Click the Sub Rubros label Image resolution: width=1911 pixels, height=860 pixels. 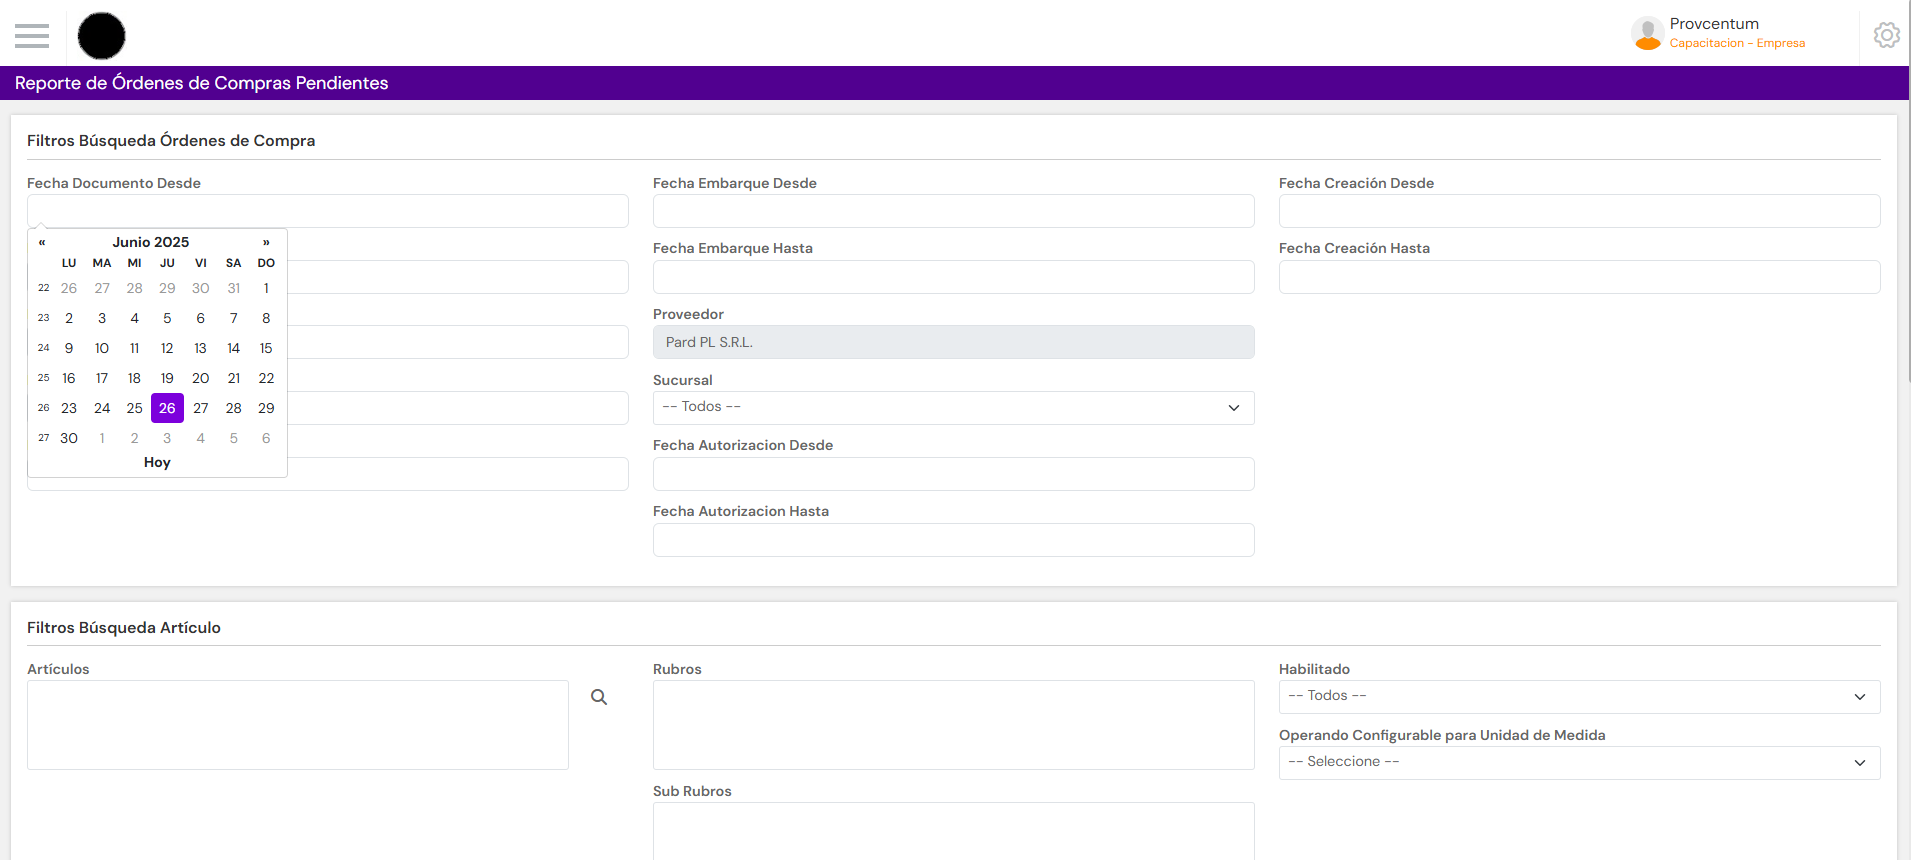692,791
